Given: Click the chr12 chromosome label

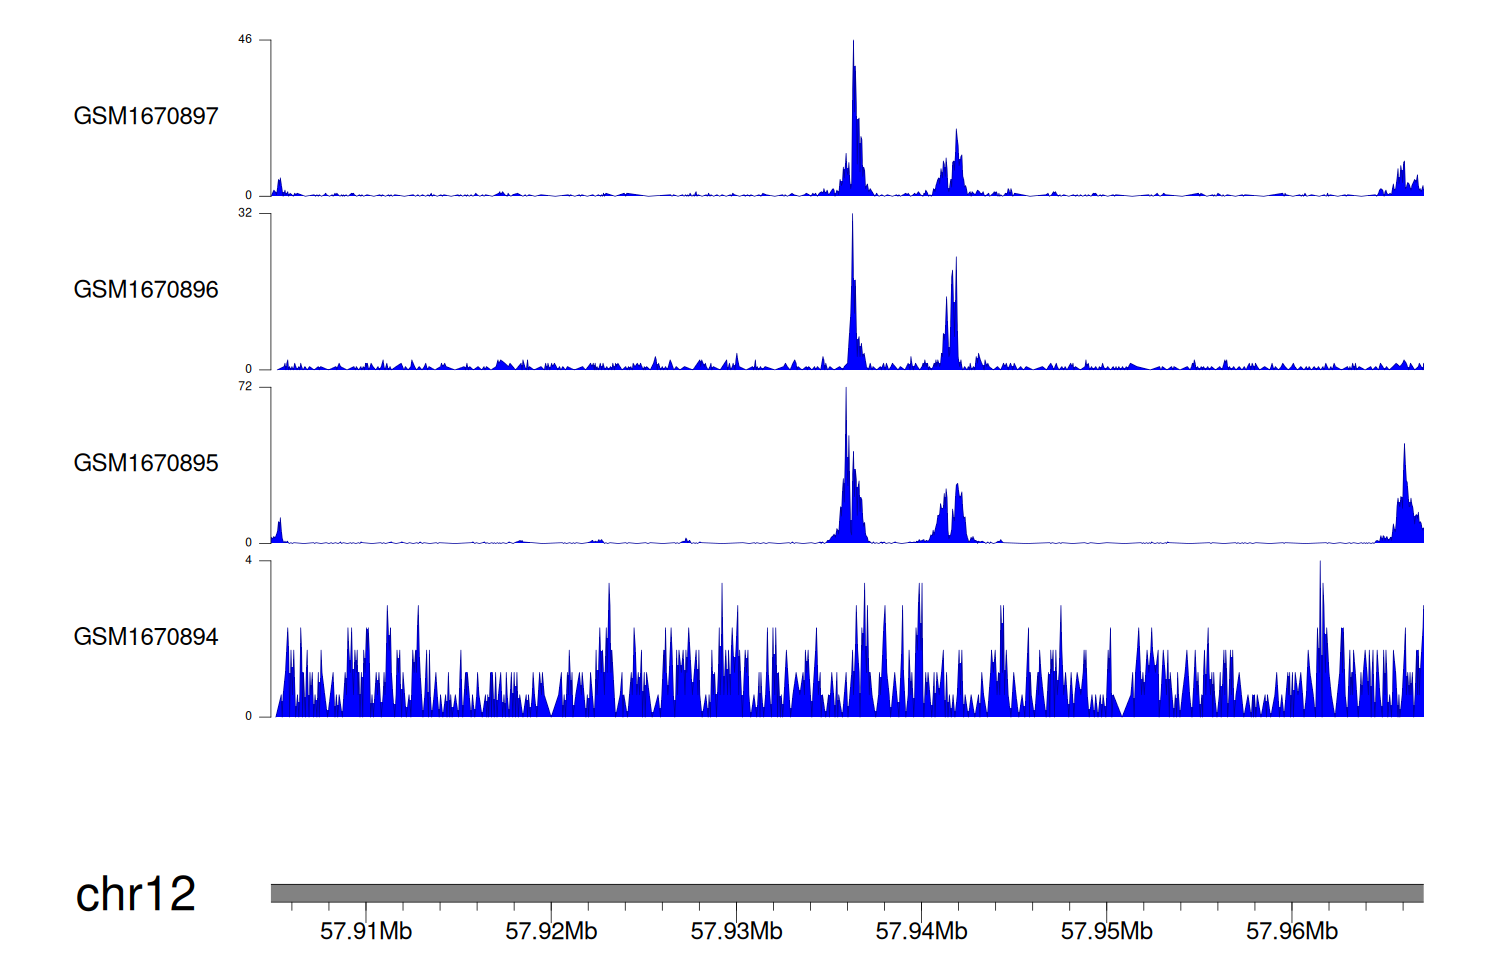Looking at the screenshot, I should [x=135, y=894].
